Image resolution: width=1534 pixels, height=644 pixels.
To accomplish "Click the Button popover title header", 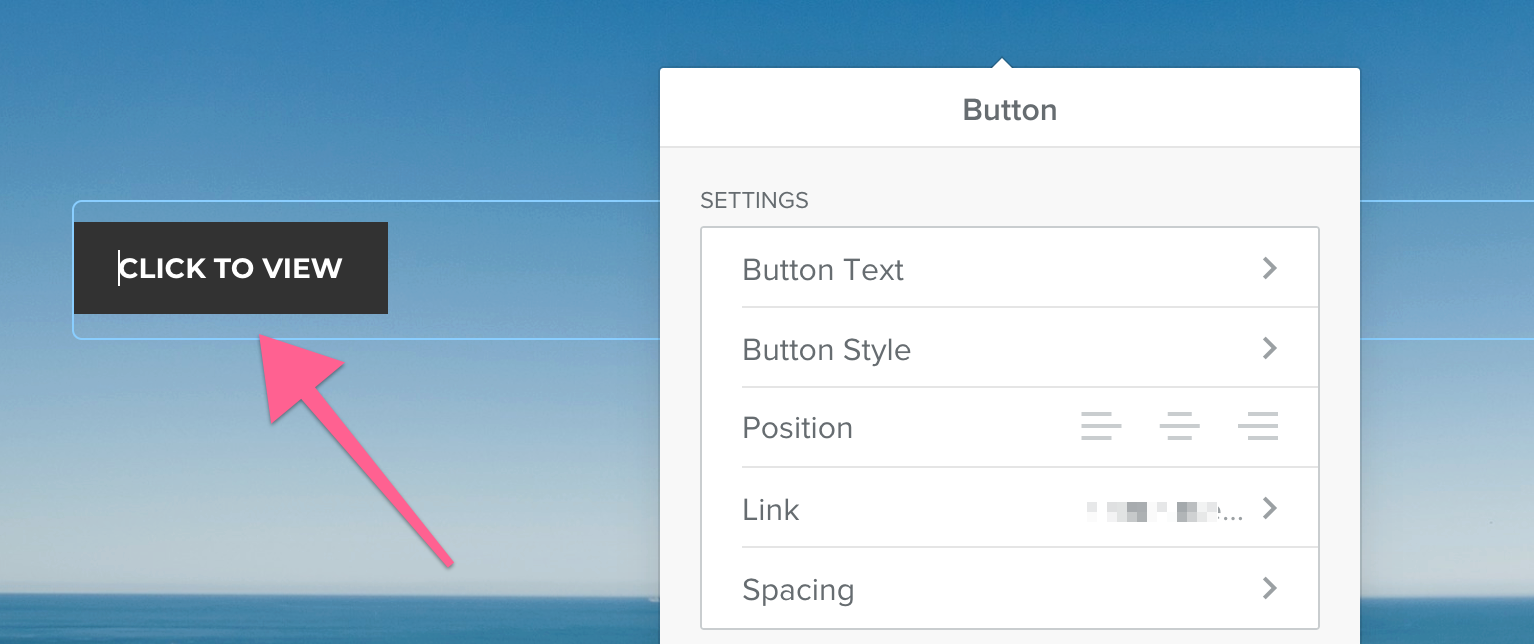I will click(1010, 109).
